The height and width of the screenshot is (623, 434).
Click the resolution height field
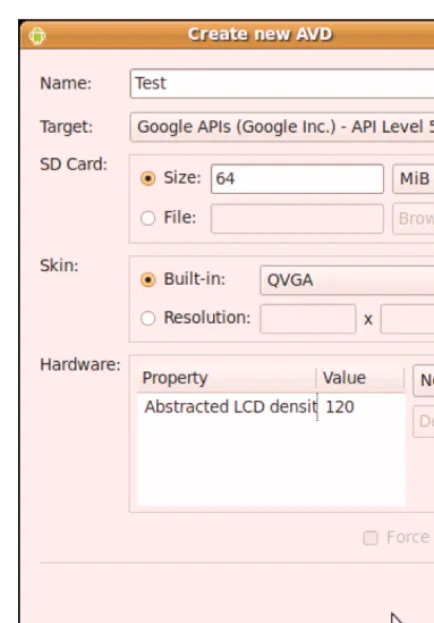click(407, 319)
